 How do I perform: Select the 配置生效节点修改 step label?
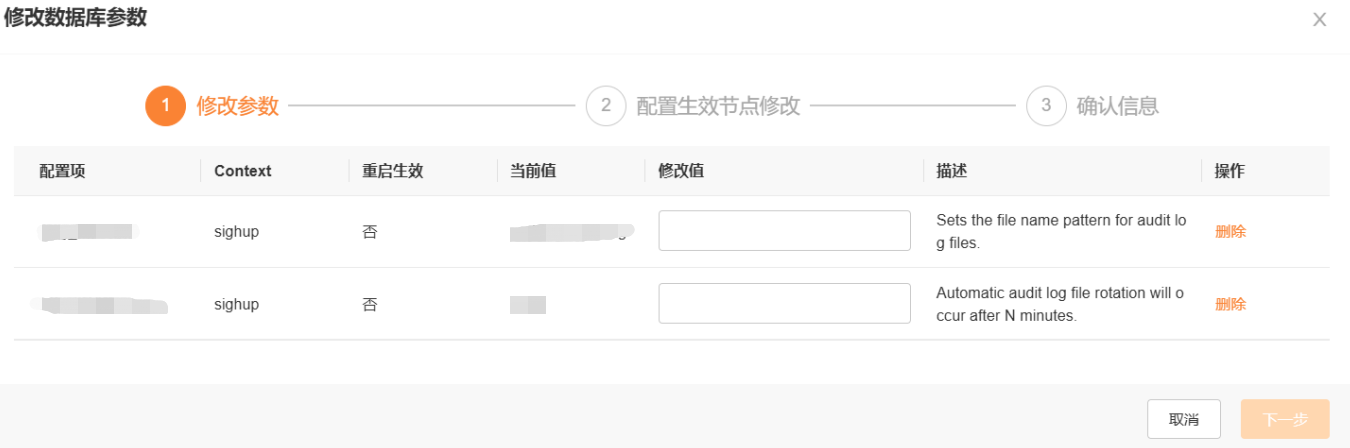point(719,106)
